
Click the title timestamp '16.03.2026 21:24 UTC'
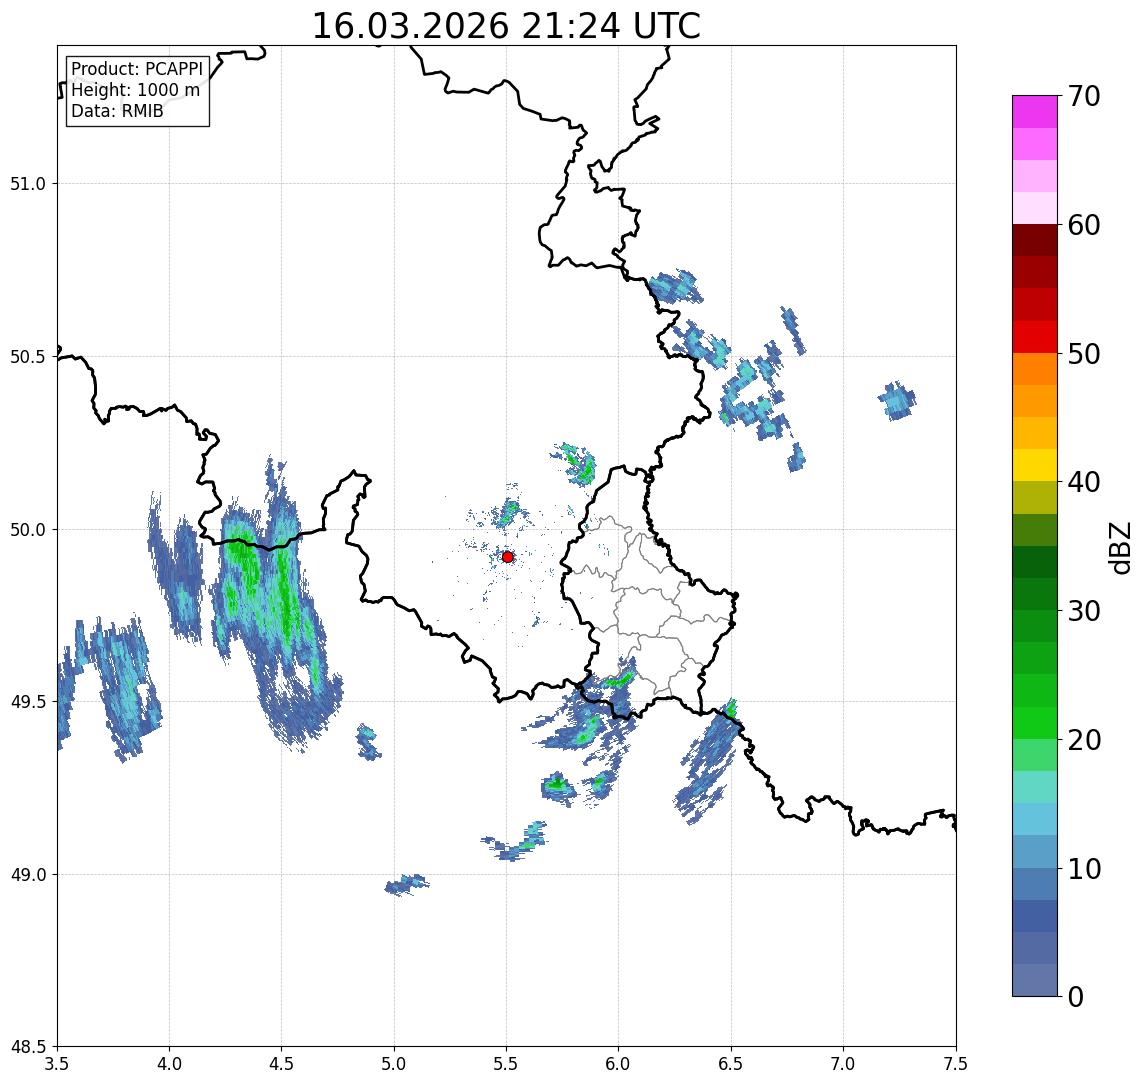[x=506, y=26]
